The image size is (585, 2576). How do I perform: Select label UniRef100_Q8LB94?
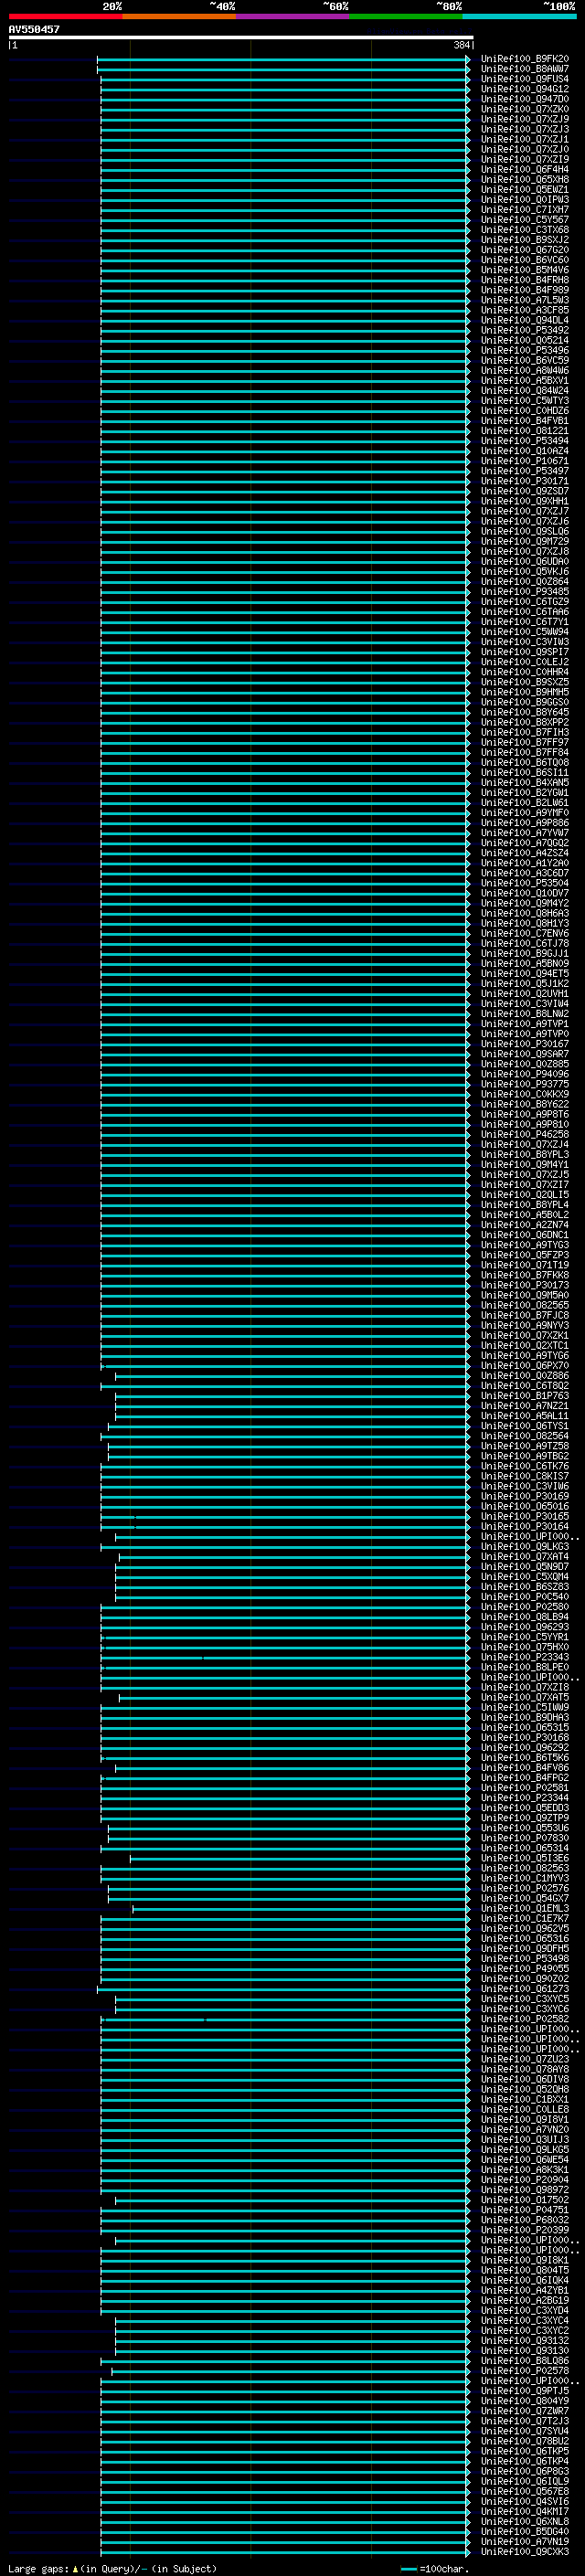[524, 1617]
